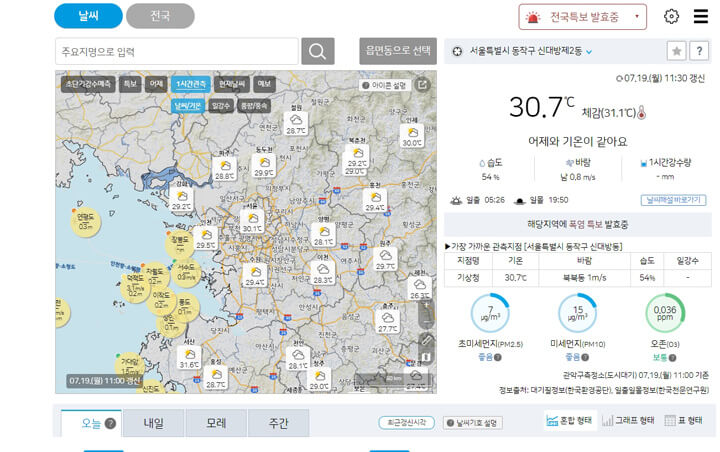Click the 이천 28.3℃ weather marker
Viewport: 720px width, 452px height.
point(323,272)
